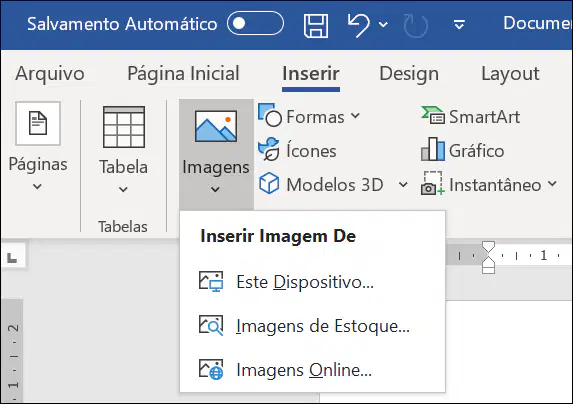Expand the Instantâneo screenshot dropdown
The height and width of the screenshot is (404, 573).
(x=552, y=184)
